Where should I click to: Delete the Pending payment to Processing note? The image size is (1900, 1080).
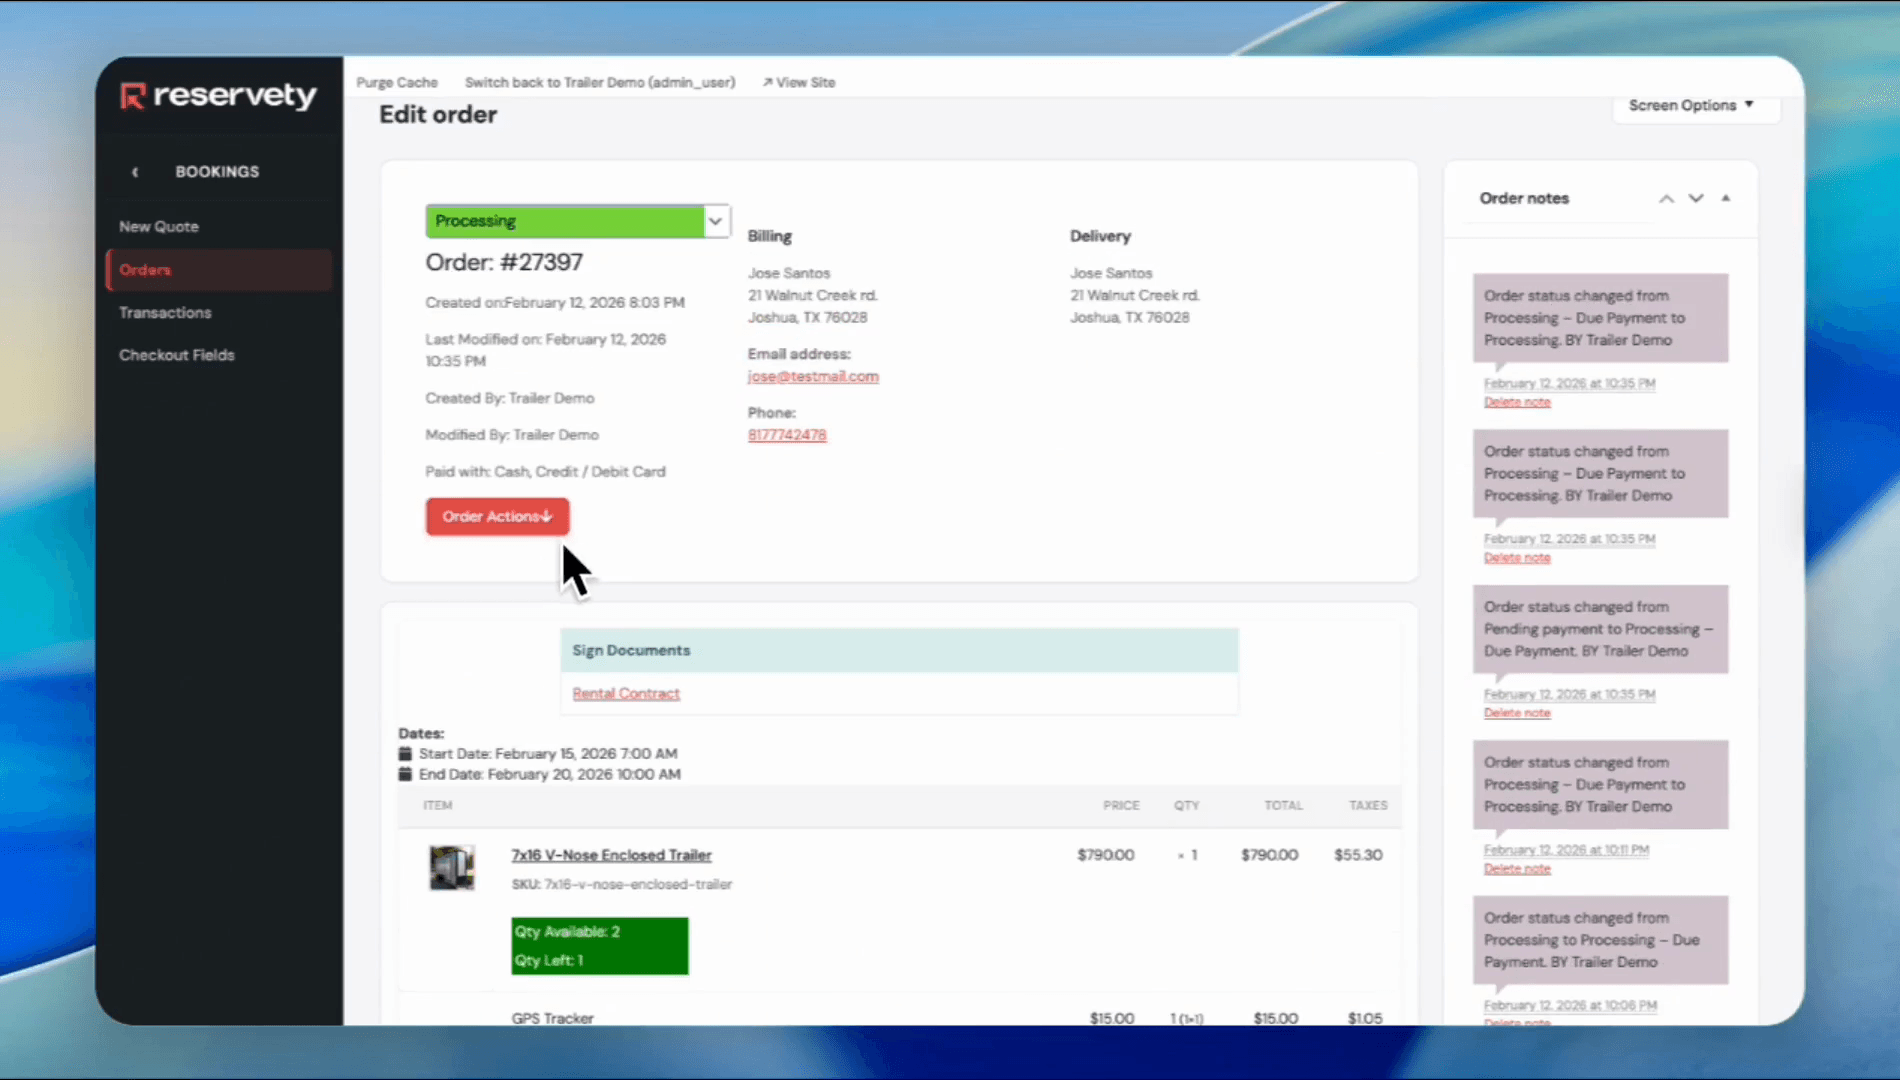pos(1517,713)
